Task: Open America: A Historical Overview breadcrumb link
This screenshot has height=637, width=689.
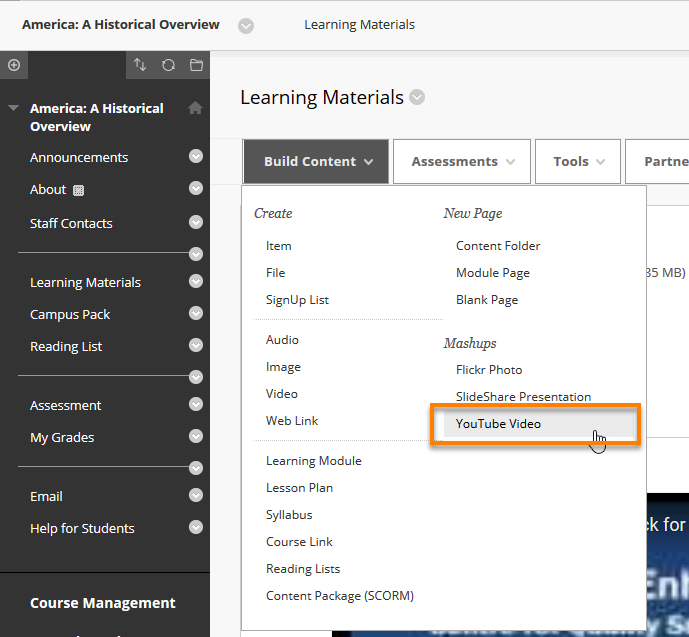Action: click(x=120, y=25)
